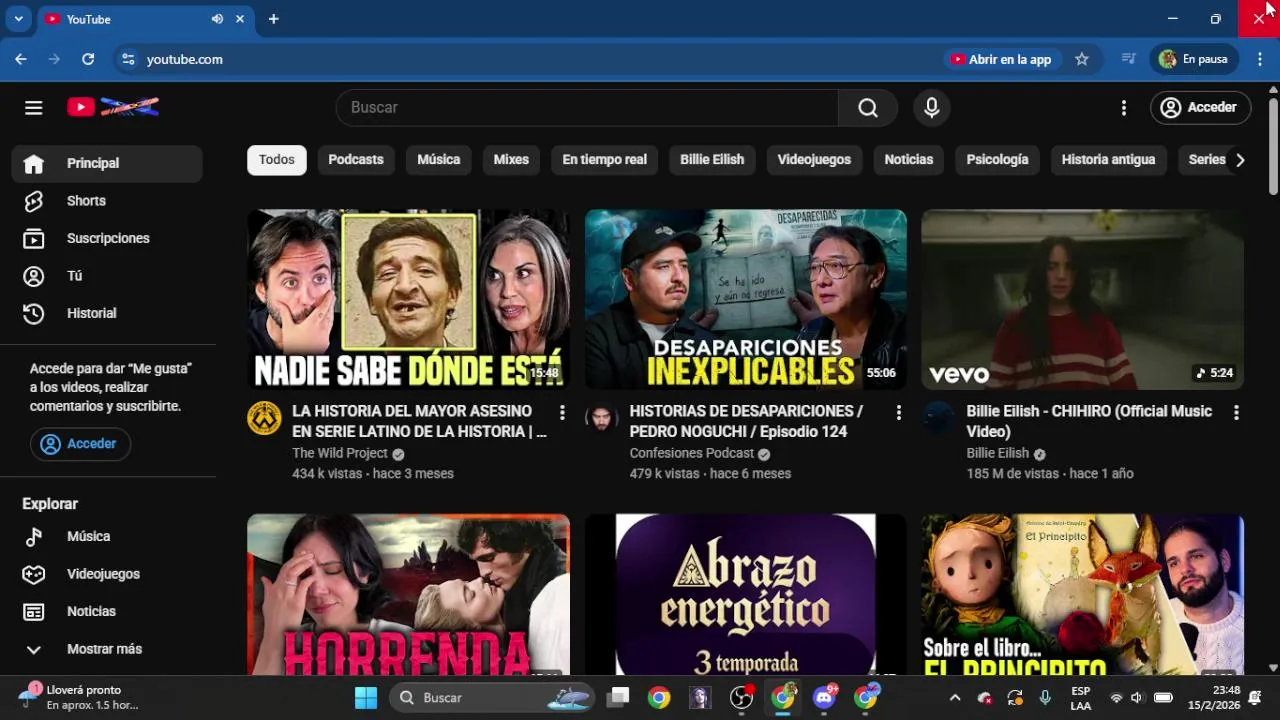Image resolution: width=1280 pixels, height=720 pixels.
Task: Open the Billie Eilish CHIHIRO video thumbnail
Action: [x=1082, y=299]
